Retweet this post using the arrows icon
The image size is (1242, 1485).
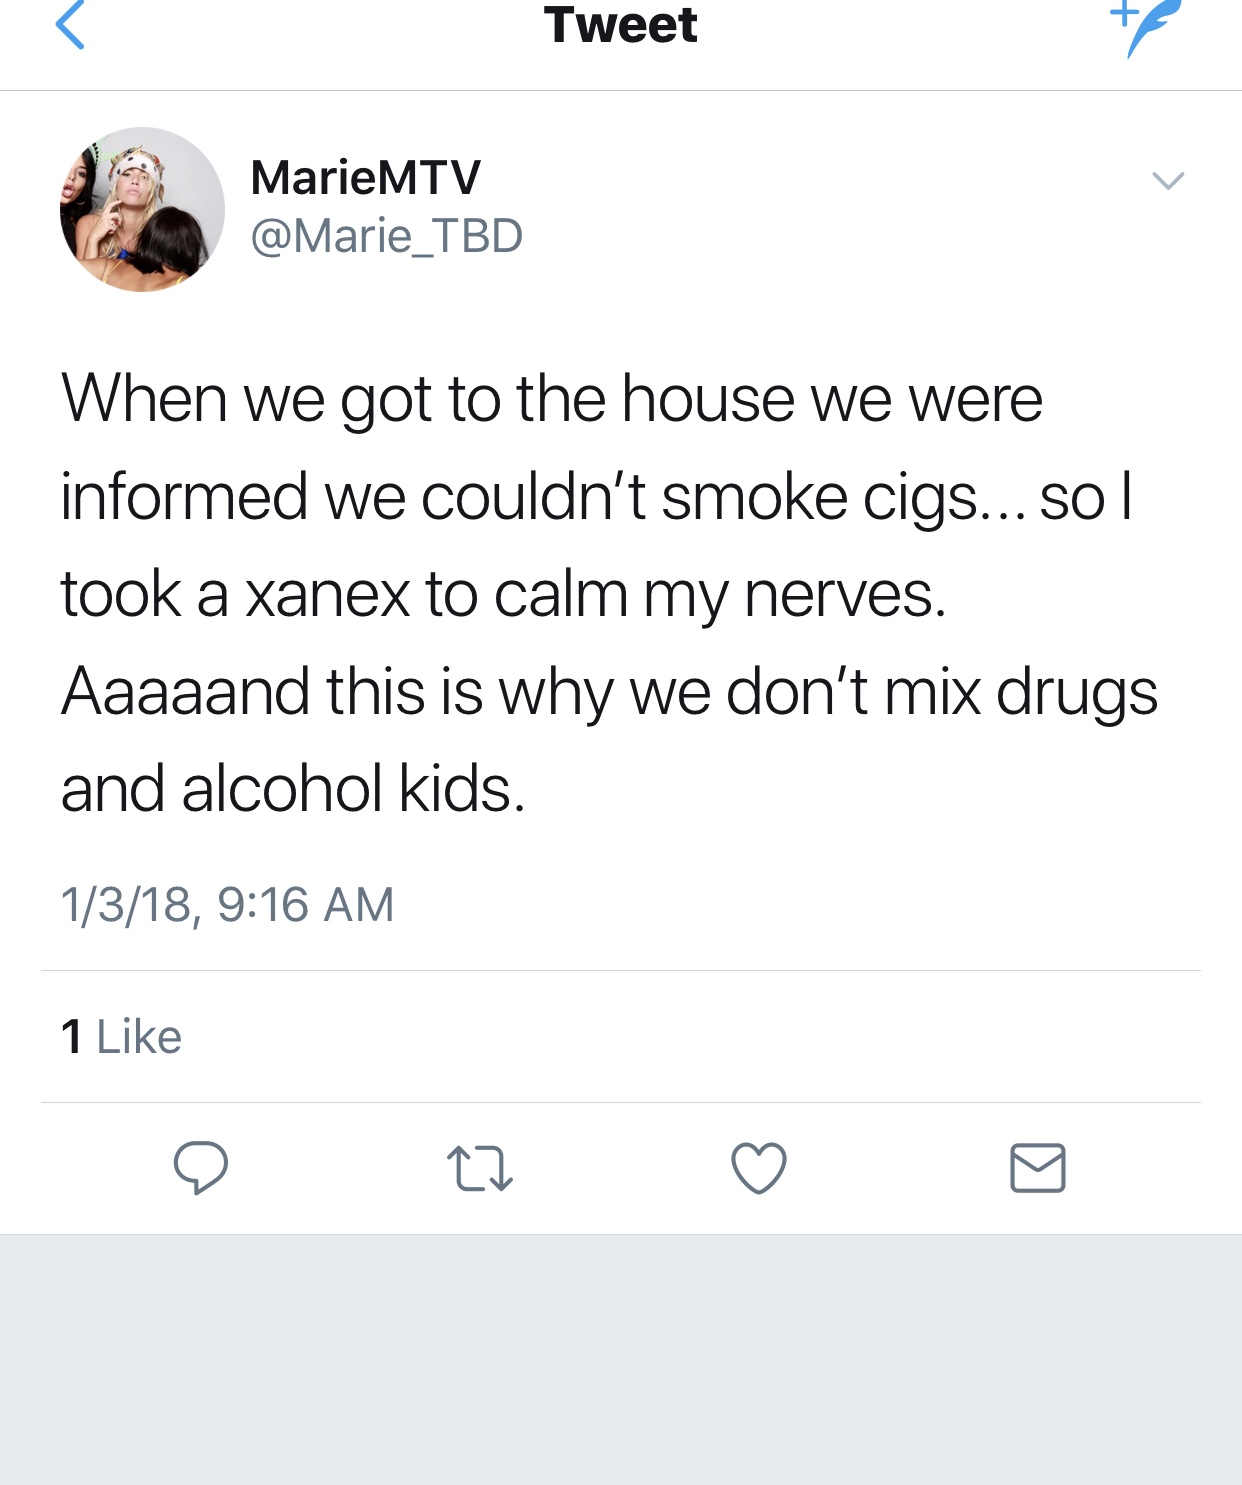coord(480,1169)
